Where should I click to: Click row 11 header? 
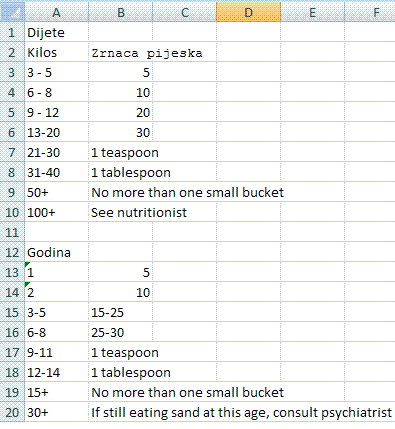[12, 232]
